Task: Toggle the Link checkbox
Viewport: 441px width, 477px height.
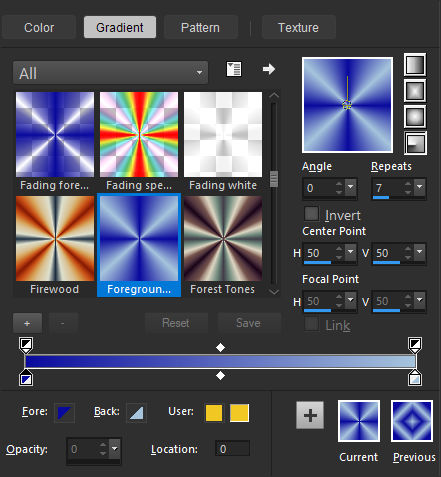Action: point(312,324)
